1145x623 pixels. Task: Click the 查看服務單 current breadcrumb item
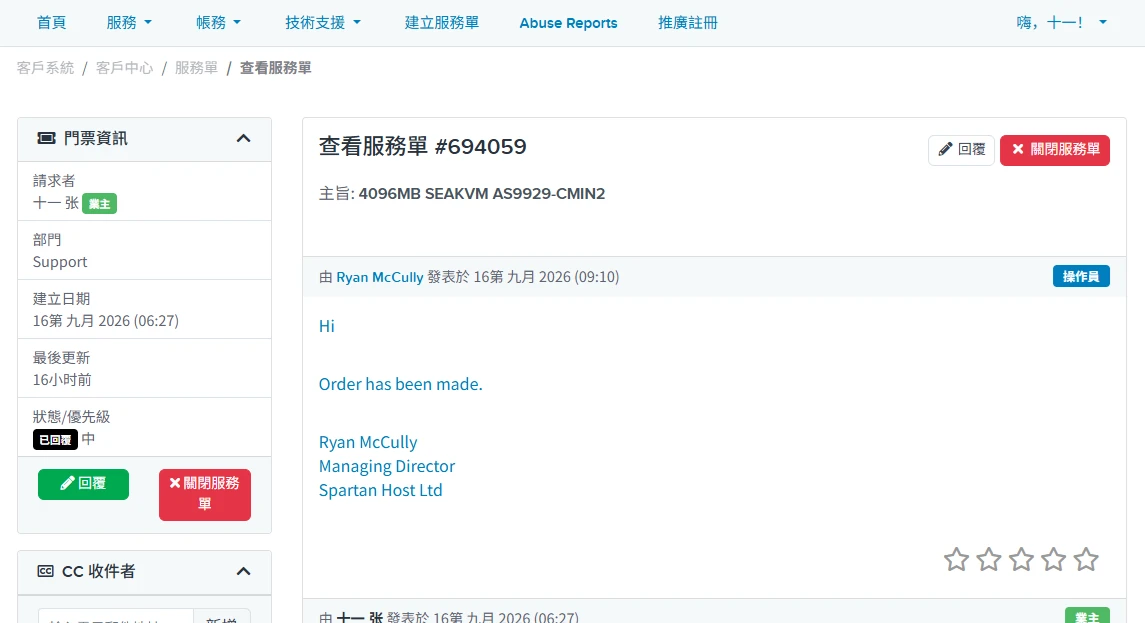[x=275, y=68]
